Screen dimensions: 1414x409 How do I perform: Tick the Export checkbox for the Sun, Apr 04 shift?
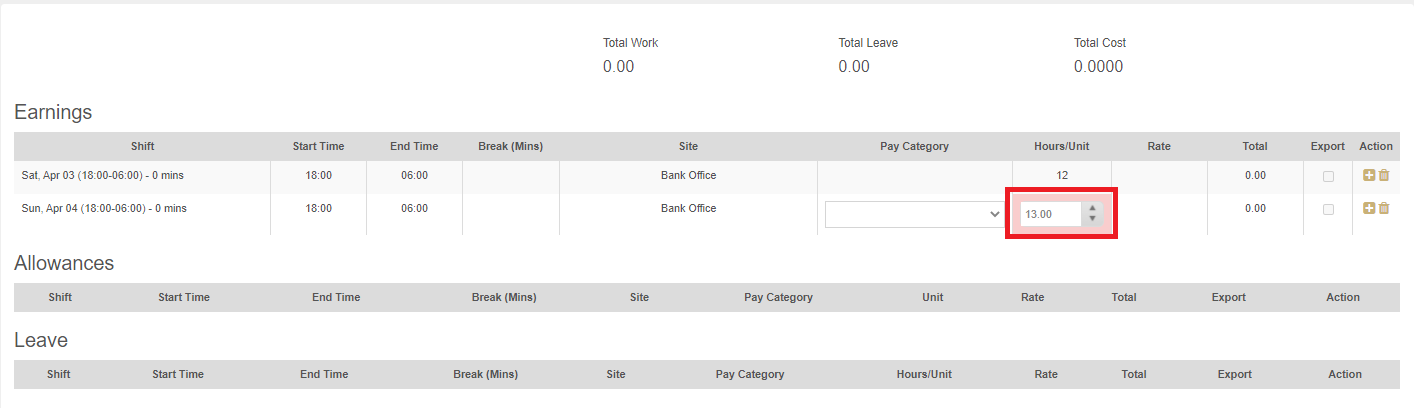(x=1328, y=209)
